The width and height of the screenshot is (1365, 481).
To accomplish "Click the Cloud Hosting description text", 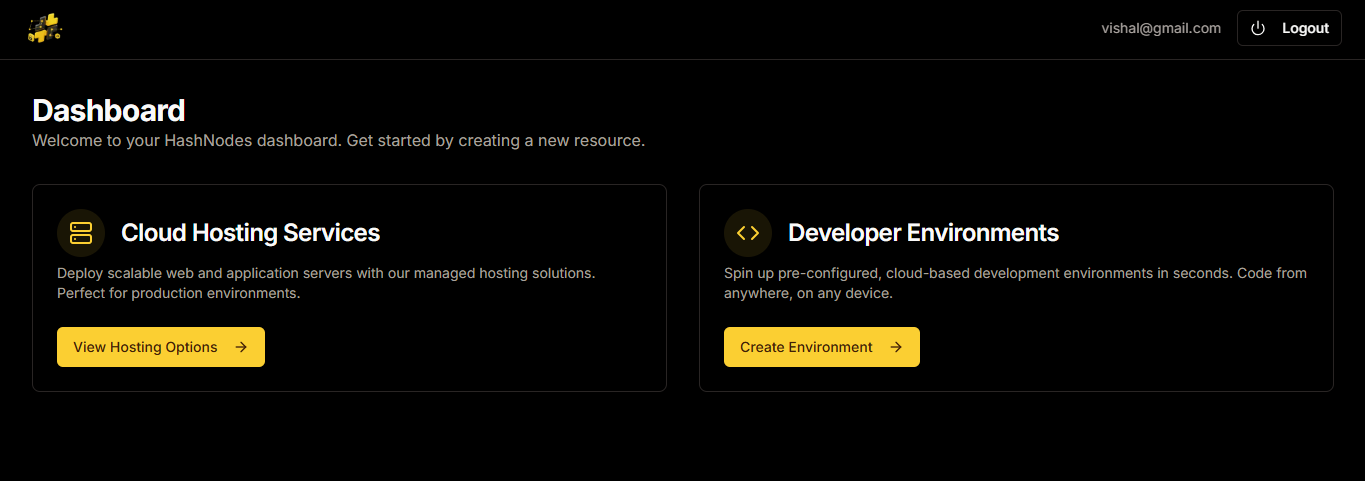I will pos(326,283).
